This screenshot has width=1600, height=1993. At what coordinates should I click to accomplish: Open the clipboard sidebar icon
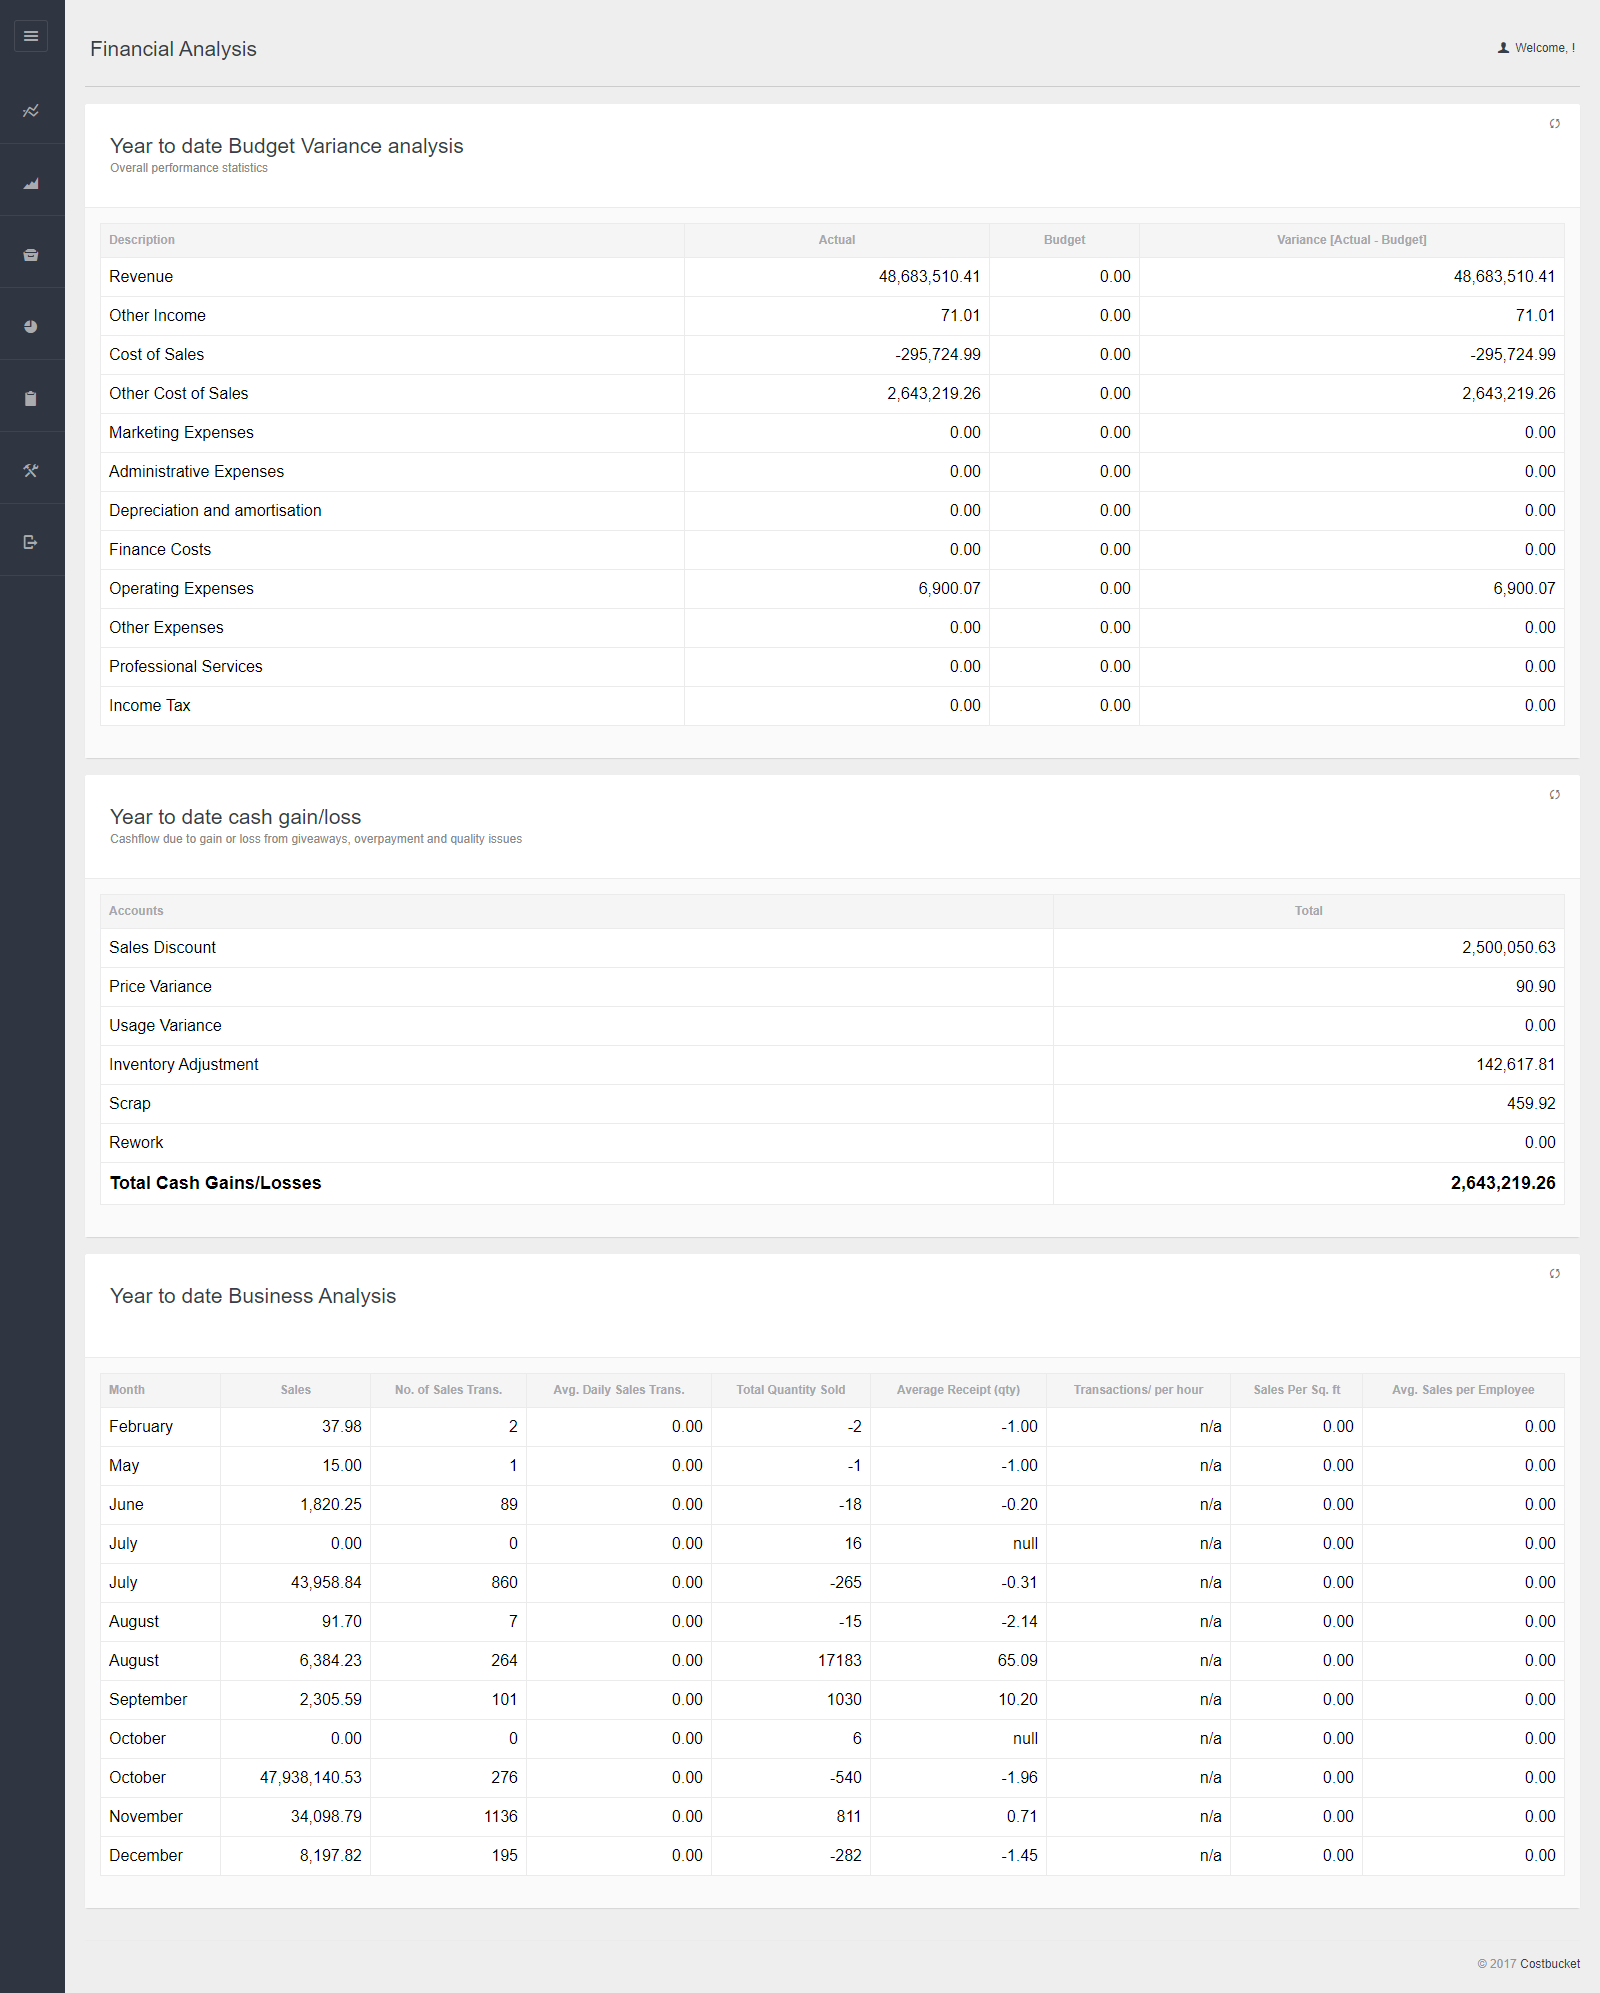(31, 399)
